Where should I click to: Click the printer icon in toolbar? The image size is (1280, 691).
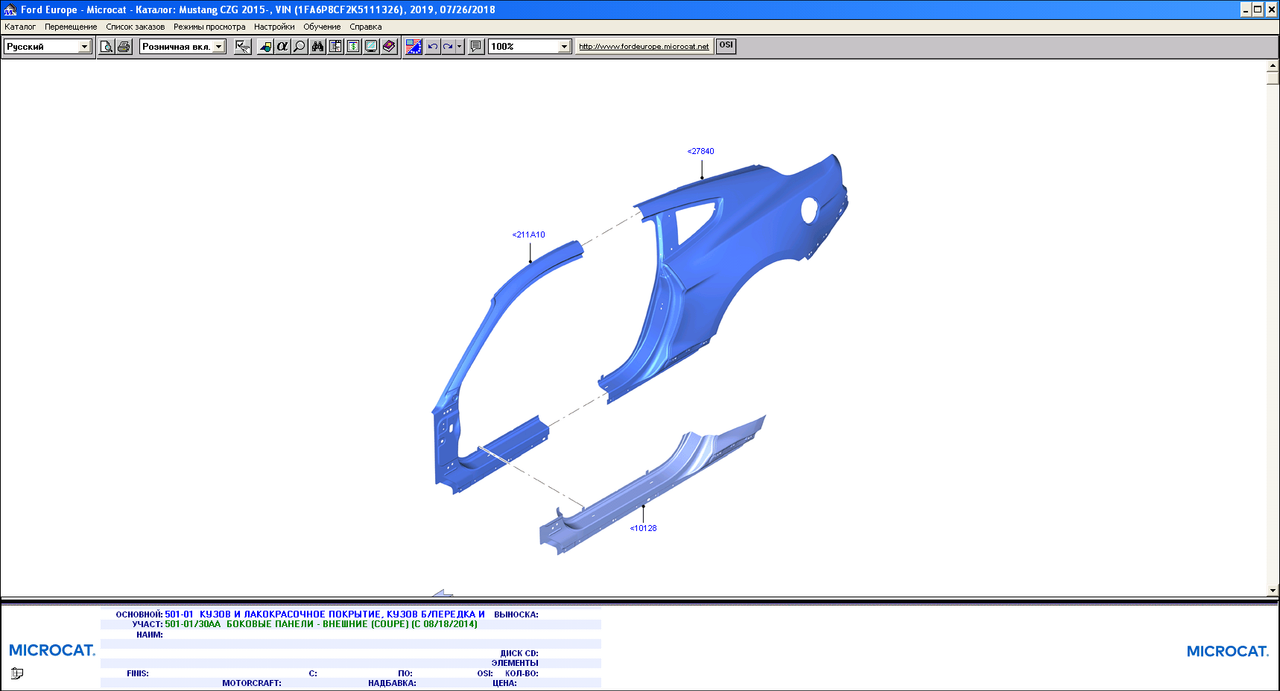pos(124,46)
